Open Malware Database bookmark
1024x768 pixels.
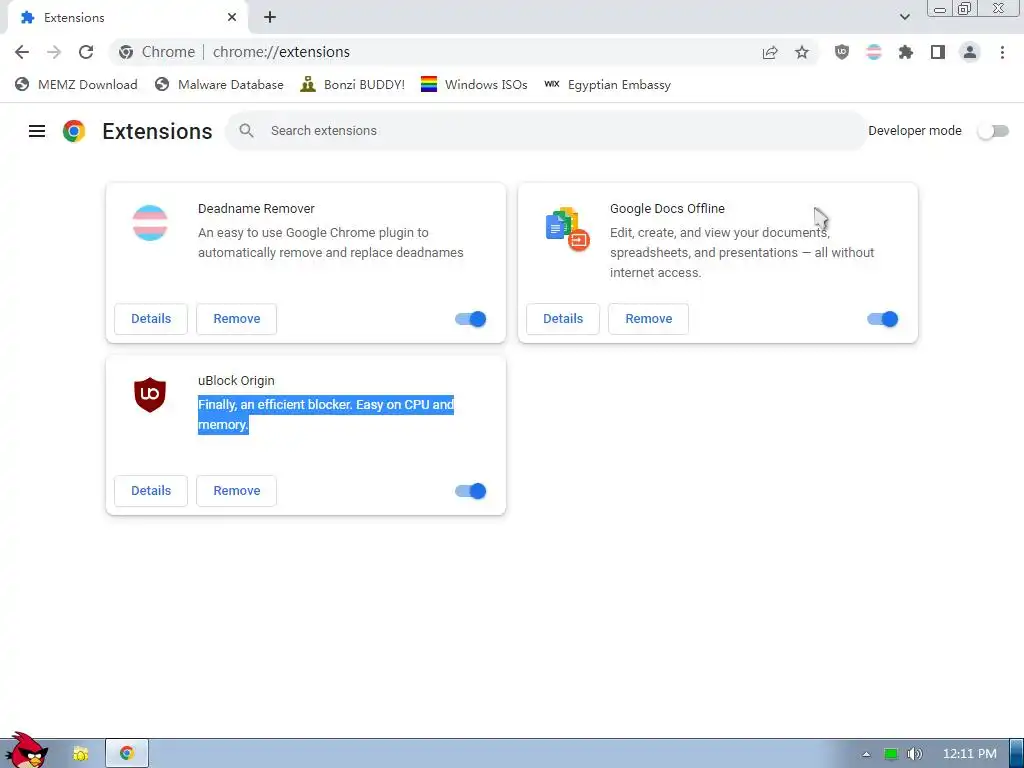pos(219,85)
